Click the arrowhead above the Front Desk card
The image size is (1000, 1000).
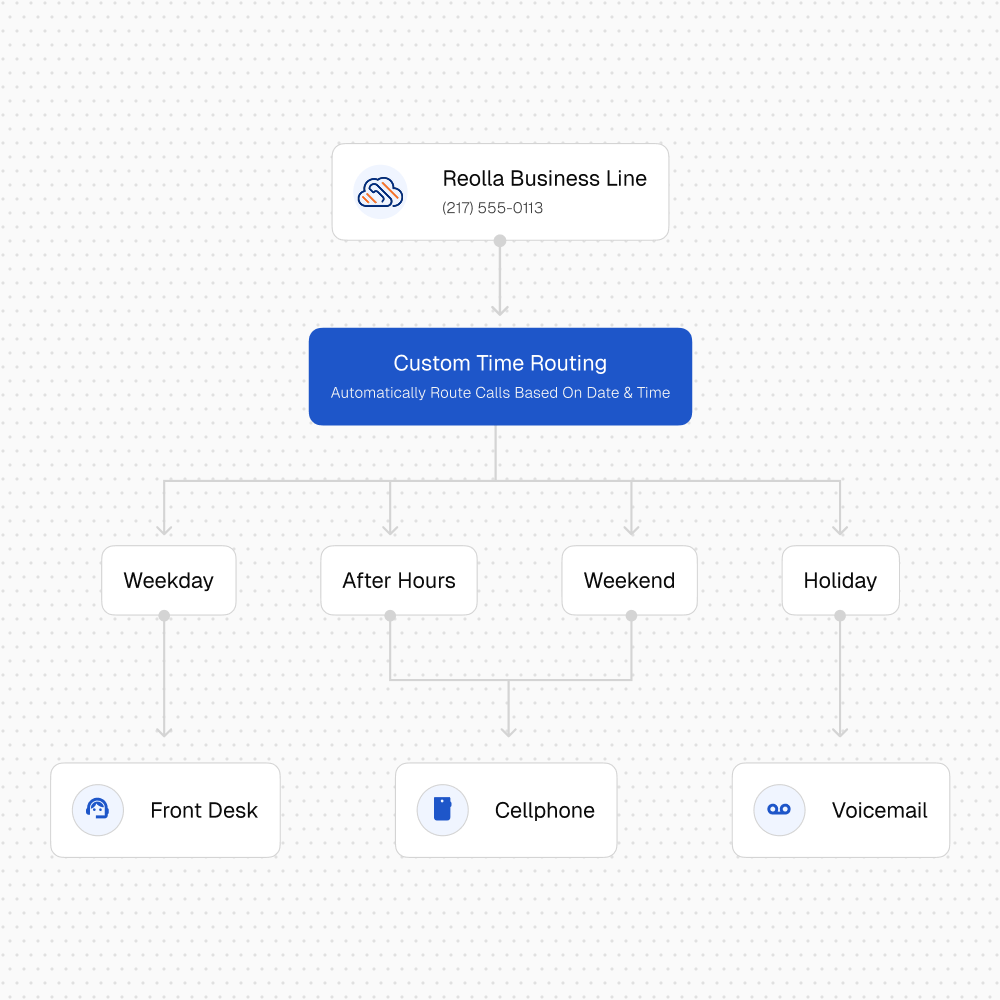[x=164, y=730]
